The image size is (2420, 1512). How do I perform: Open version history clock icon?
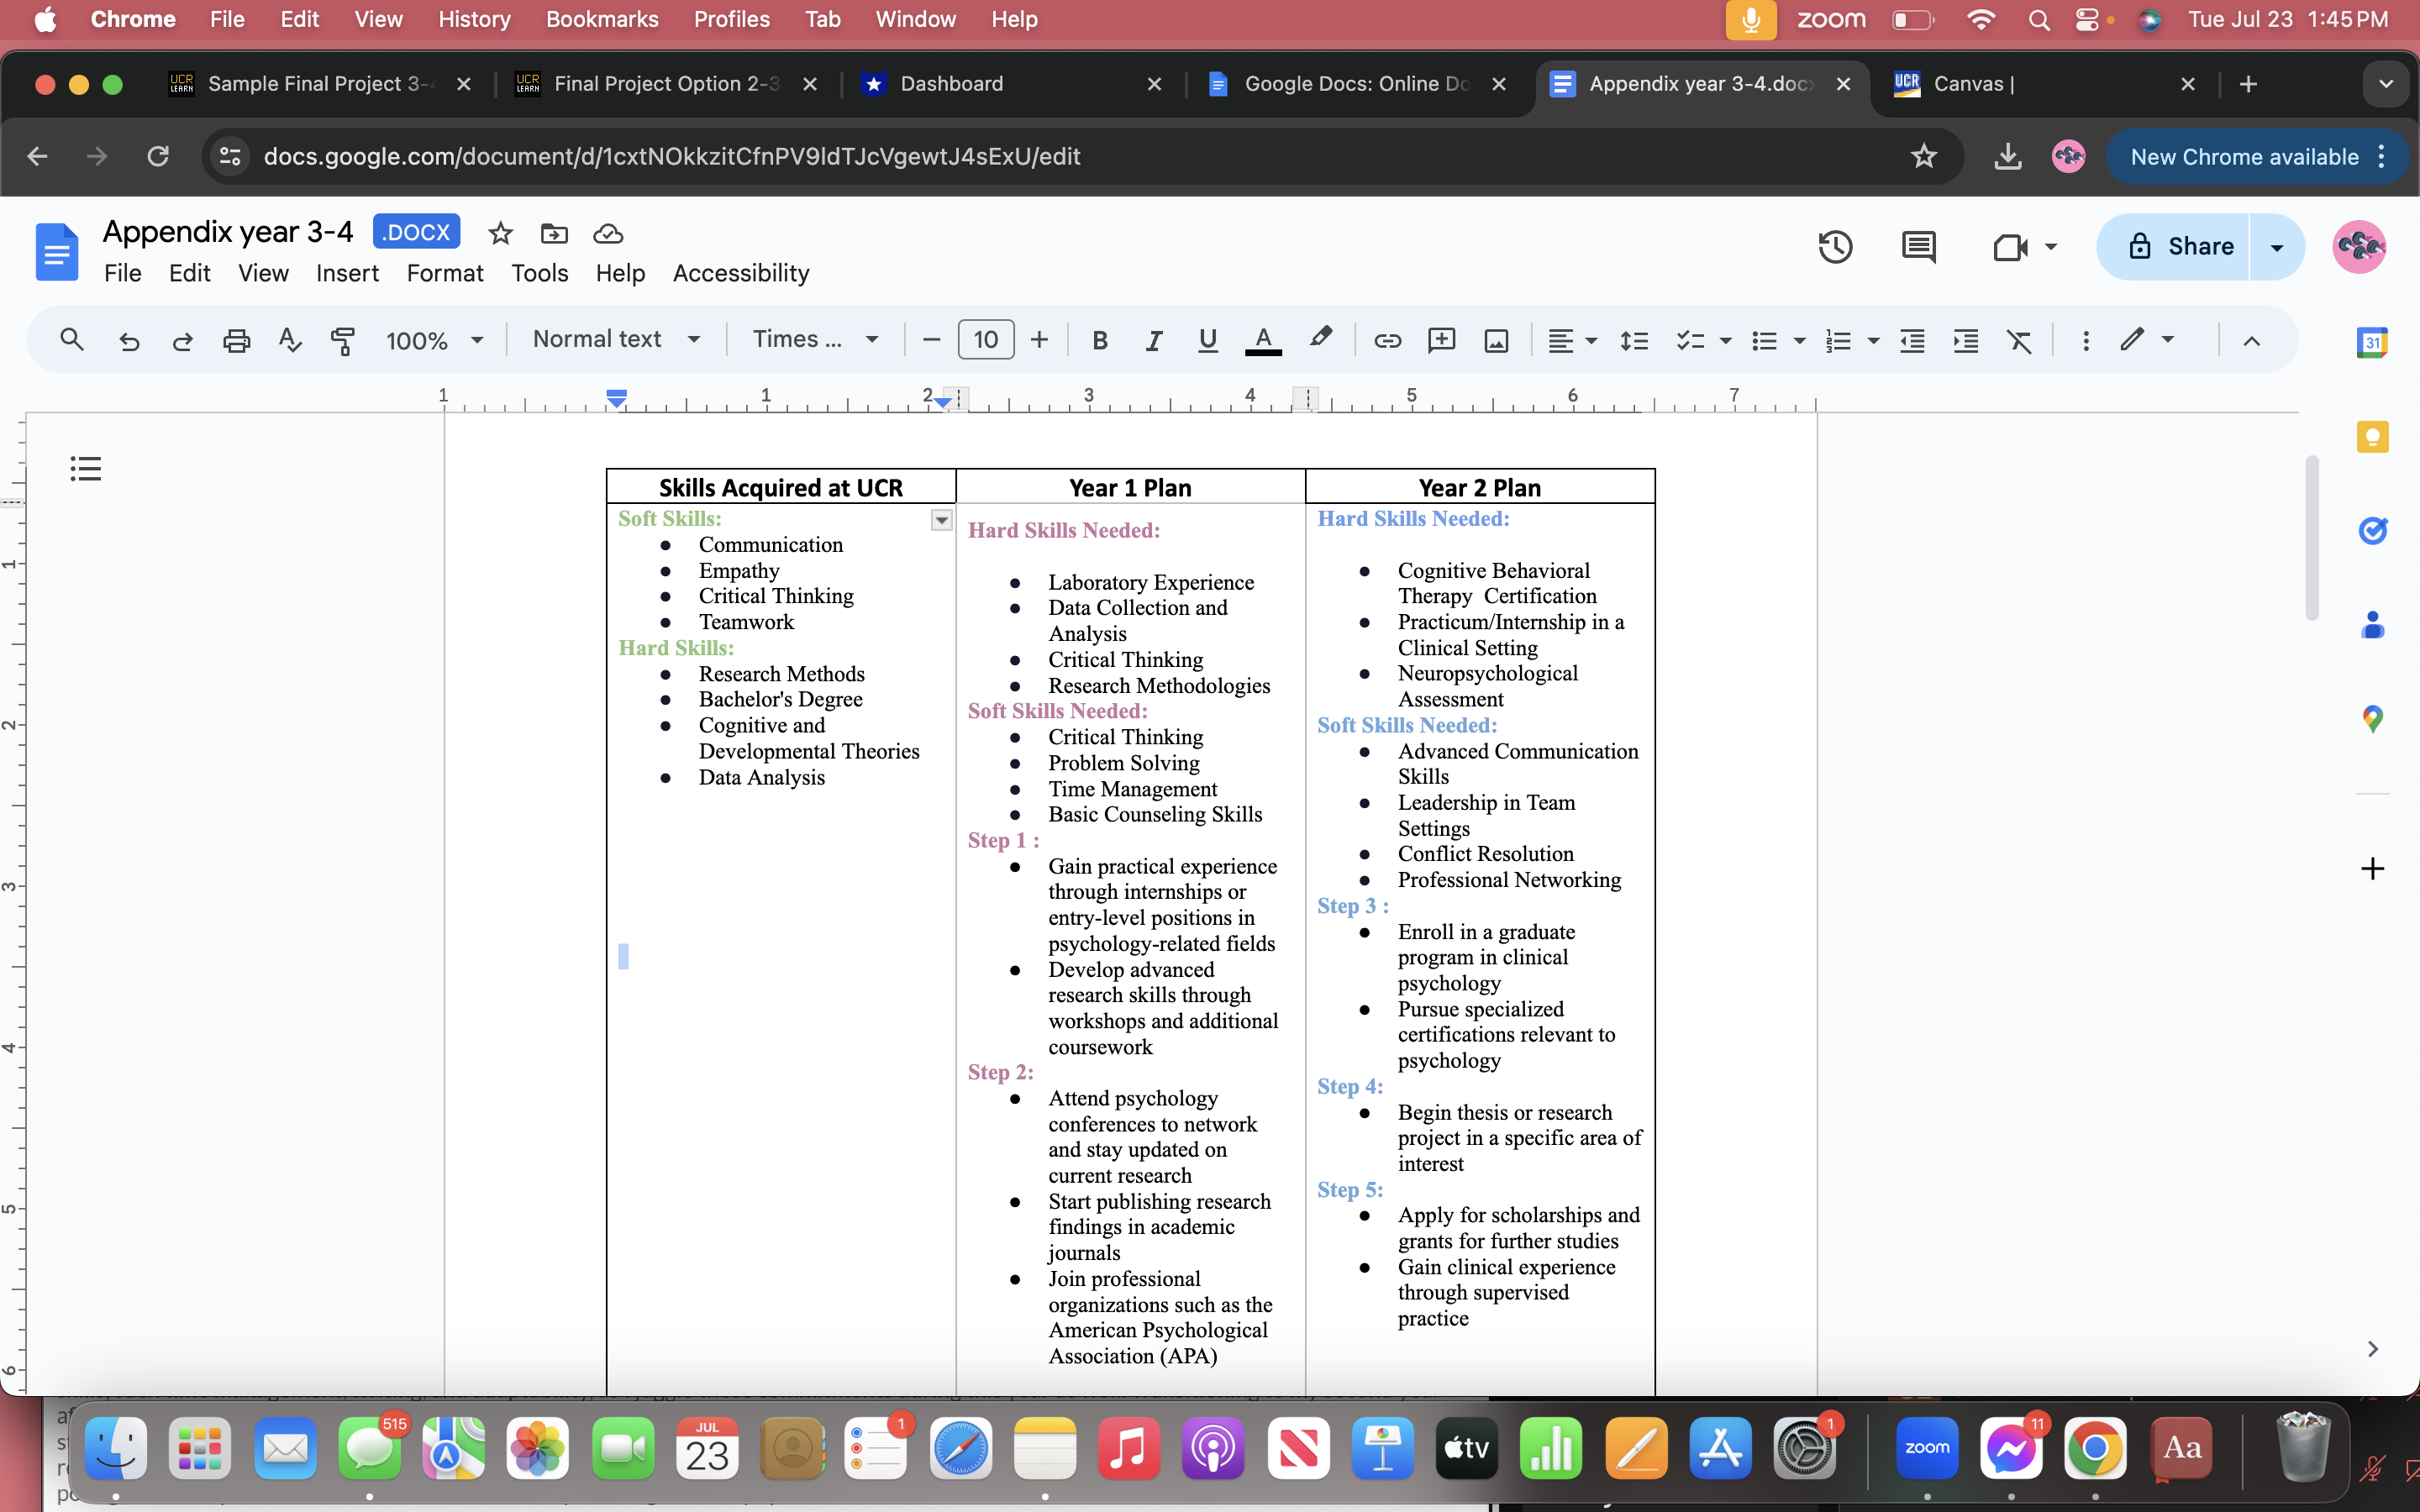[1835, 247]
